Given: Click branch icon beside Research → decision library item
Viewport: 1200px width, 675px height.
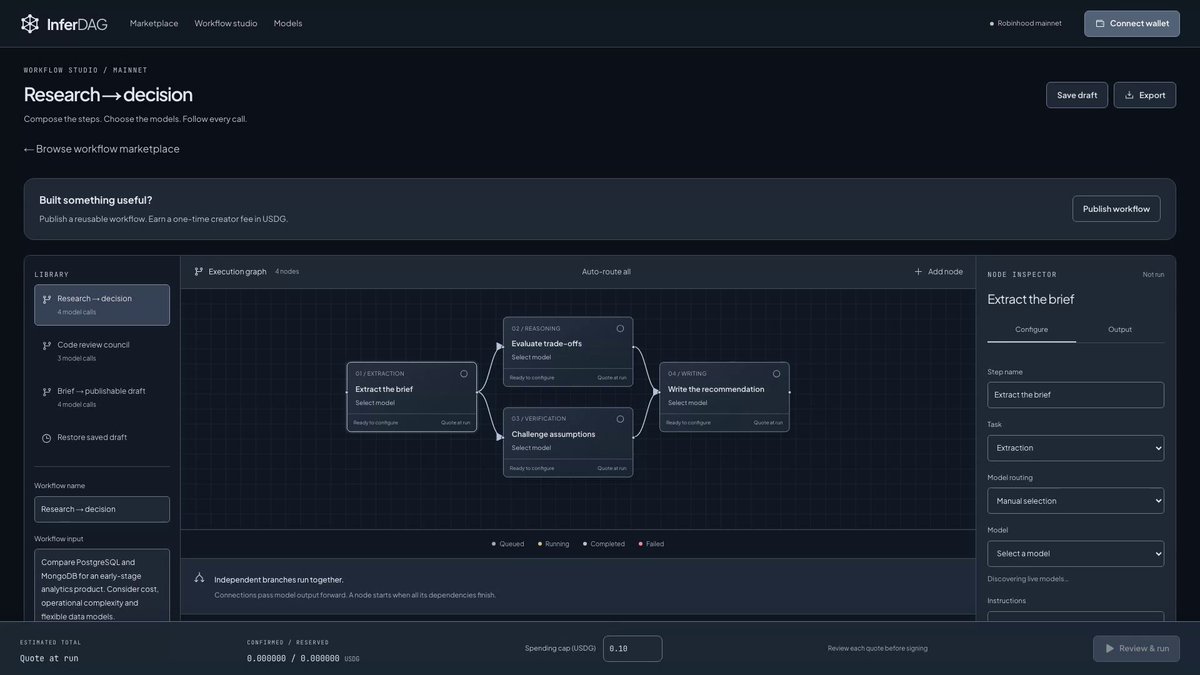Looking at the screenshot, I should click(47, 299).
